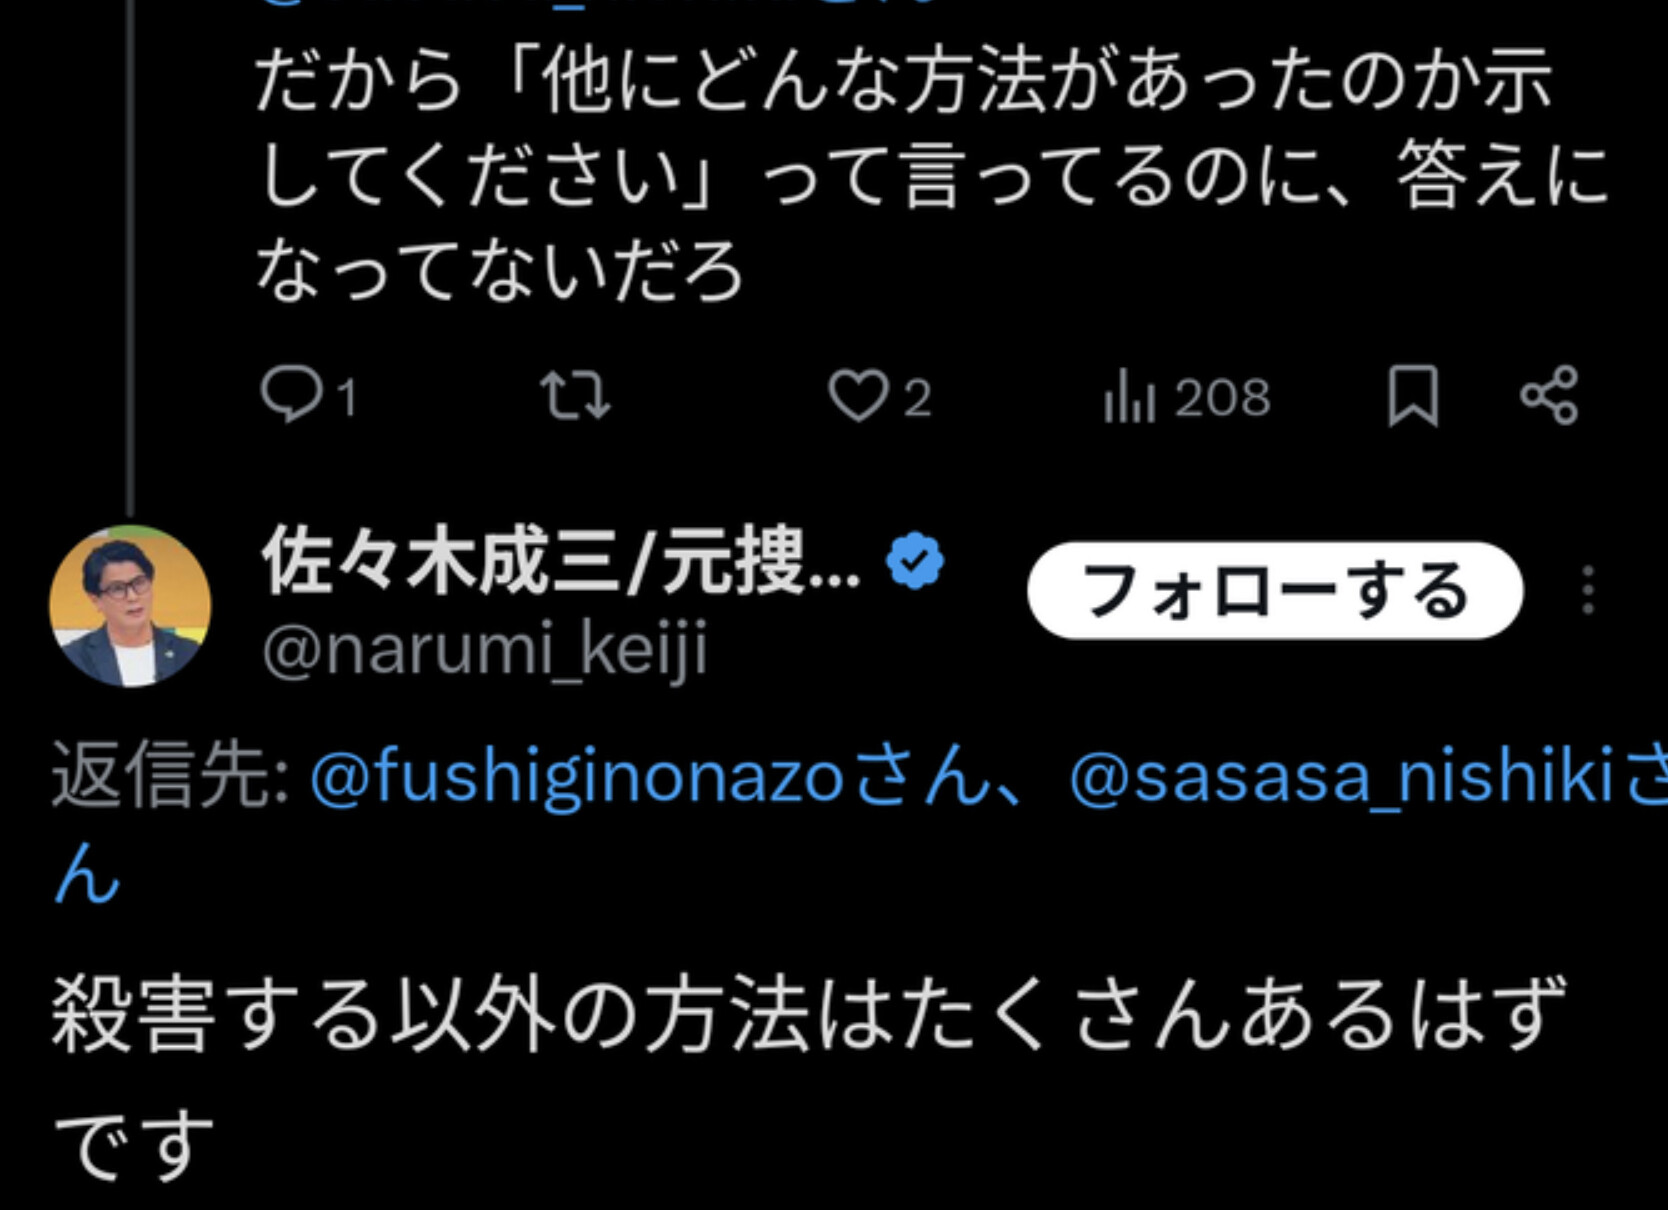Click the 返信先 reply-to label
Screen dimensions: 1668x1210
pos(170,776)
